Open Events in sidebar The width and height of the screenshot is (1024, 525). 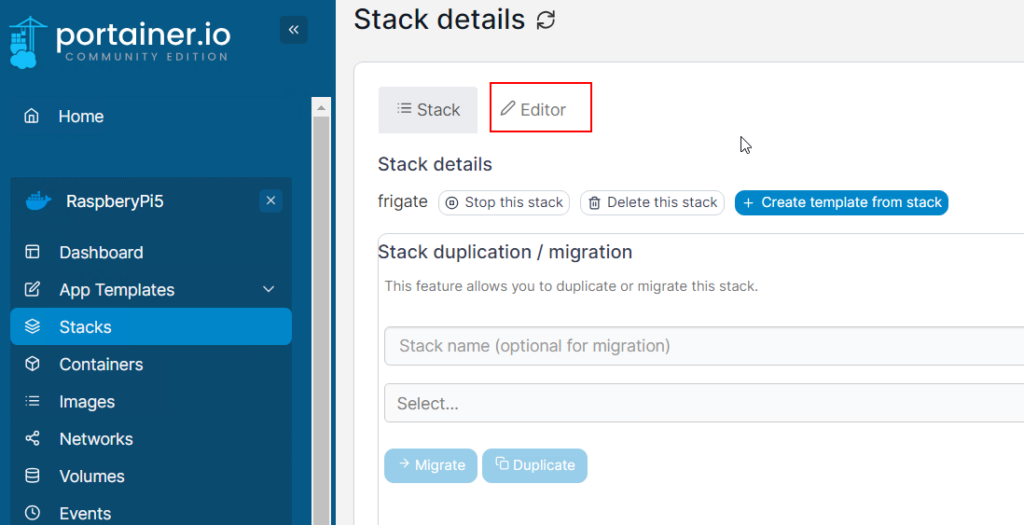pos(152,513)
